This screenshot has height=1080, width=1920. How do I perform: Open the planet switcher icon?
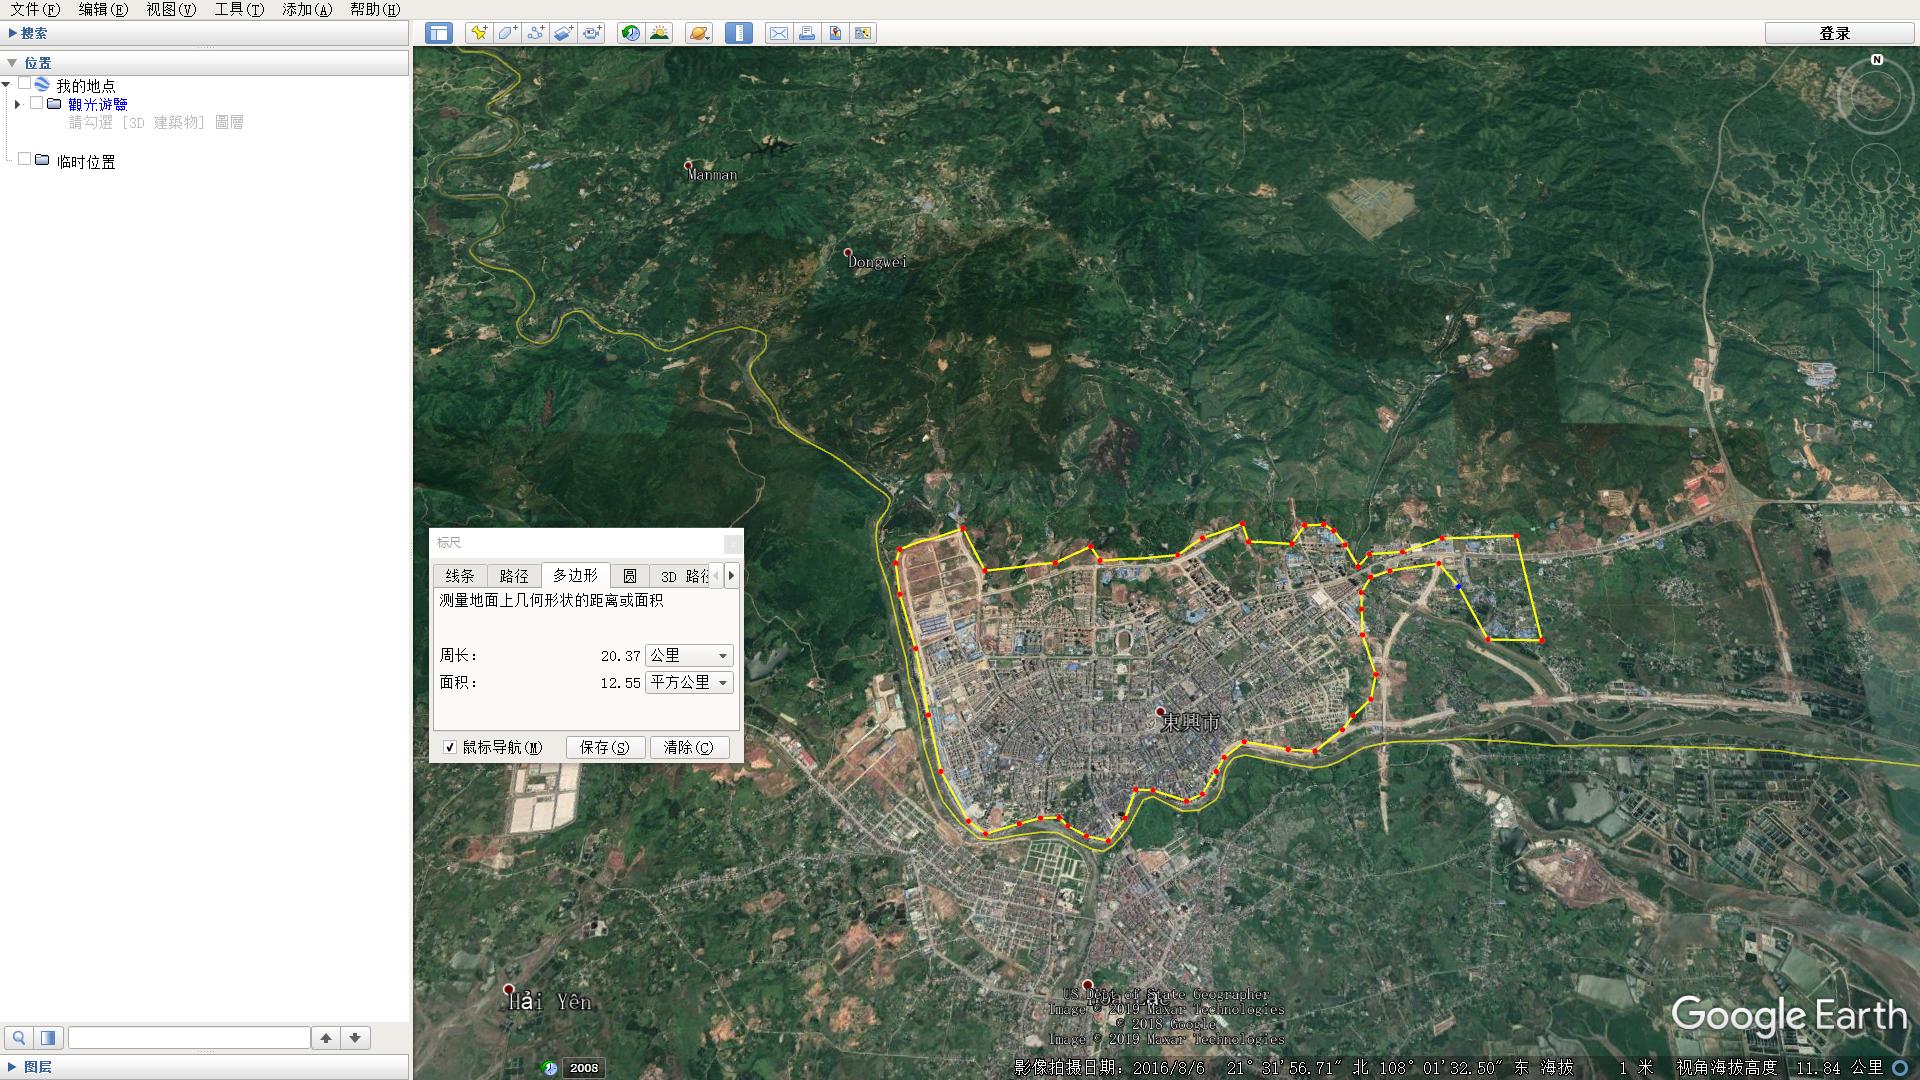tap(698, 33)
